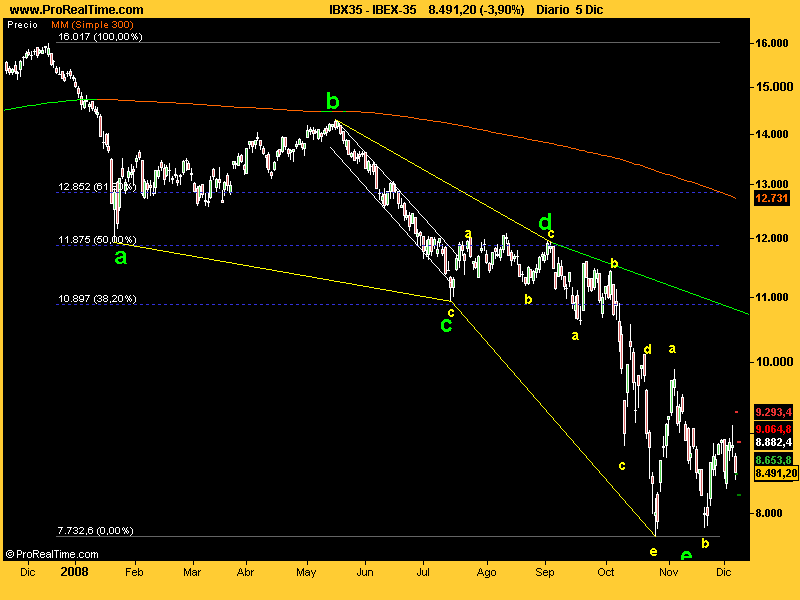800x600 pixels.
Task: Click the 11.875 (50,00%) Fibonacci level label
Action: [97, 240]
